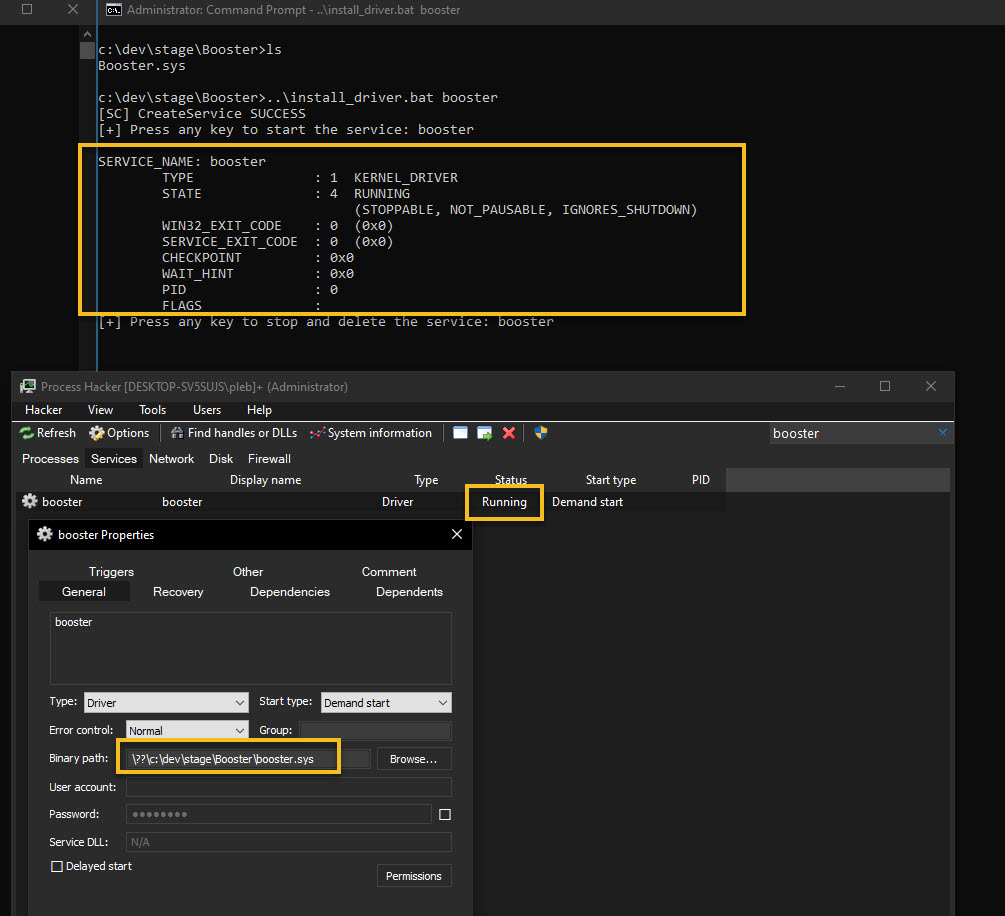Close the booster Properties dialog
Screen dimensions: 1005x916
pyautogui.click(x=457, y=534)
